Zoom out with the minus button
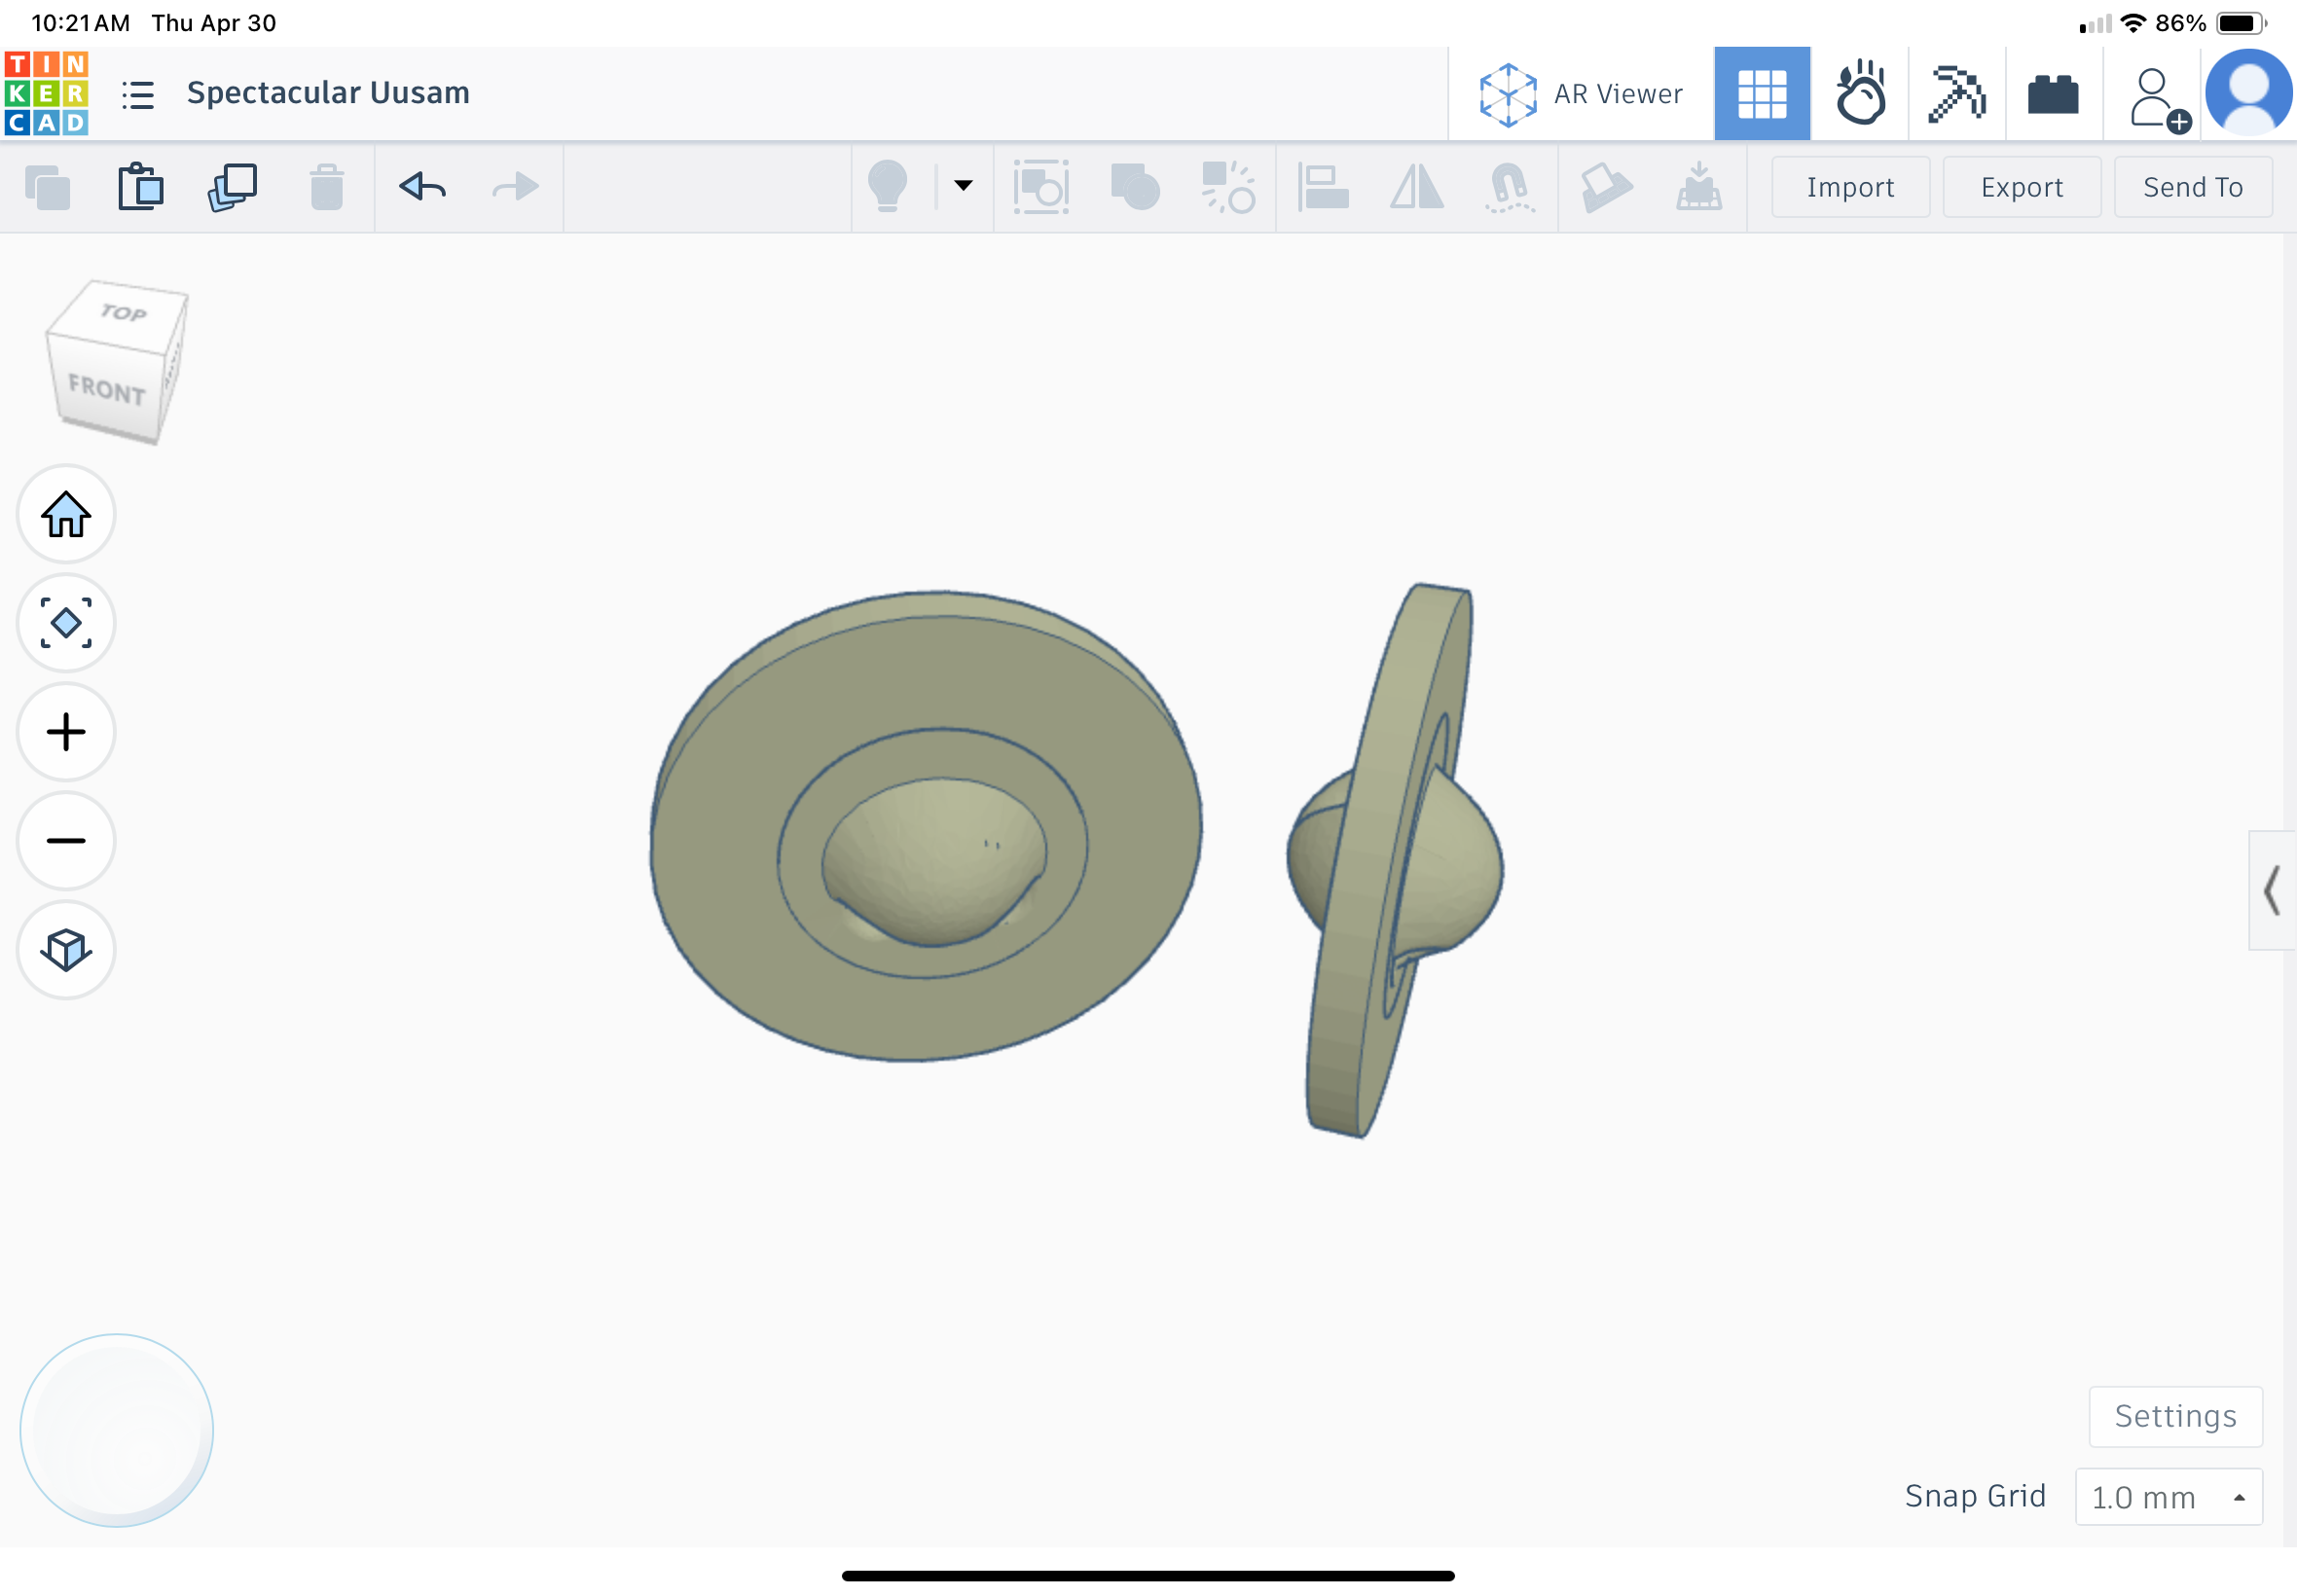The width and height of the screenshot is (2297, 1596). tap(66, 841)
